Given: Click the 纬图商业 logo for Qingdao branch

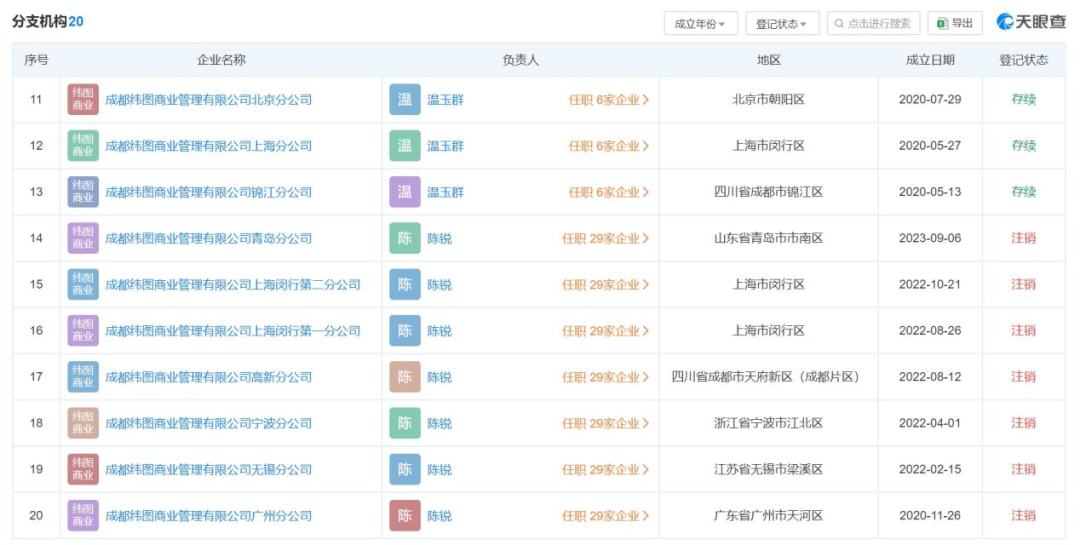Looking at the screenshot, I should click(83, 238).
